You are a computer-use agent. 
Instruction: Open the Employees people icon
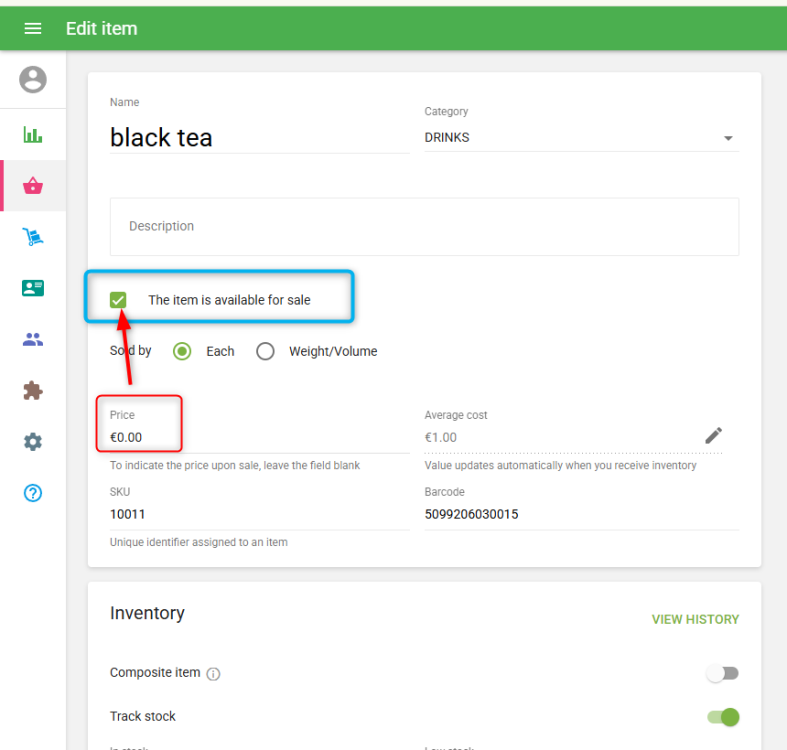coord(33,339)
